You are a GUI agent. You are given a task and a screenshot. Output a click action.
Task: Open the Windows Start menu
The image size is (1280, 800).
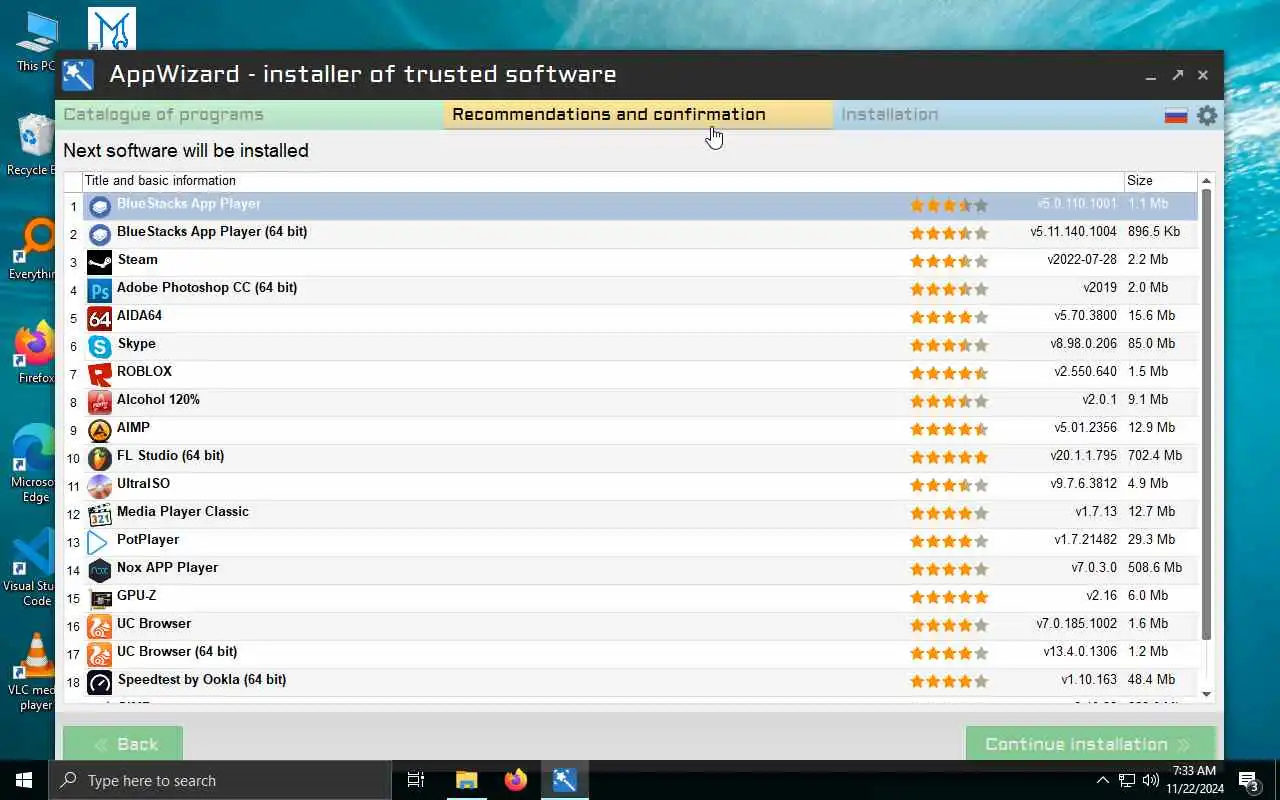[24, 780]
